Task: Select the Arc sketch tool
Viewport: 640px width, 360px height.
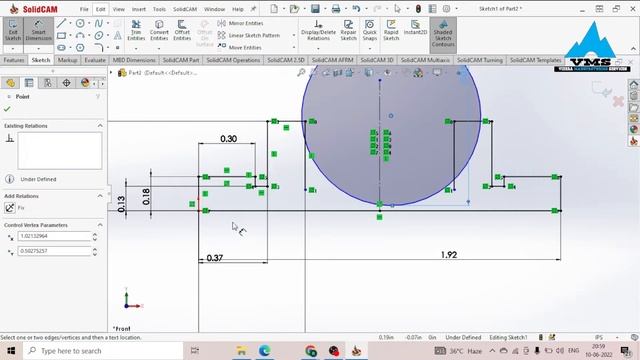Action: 80,36
